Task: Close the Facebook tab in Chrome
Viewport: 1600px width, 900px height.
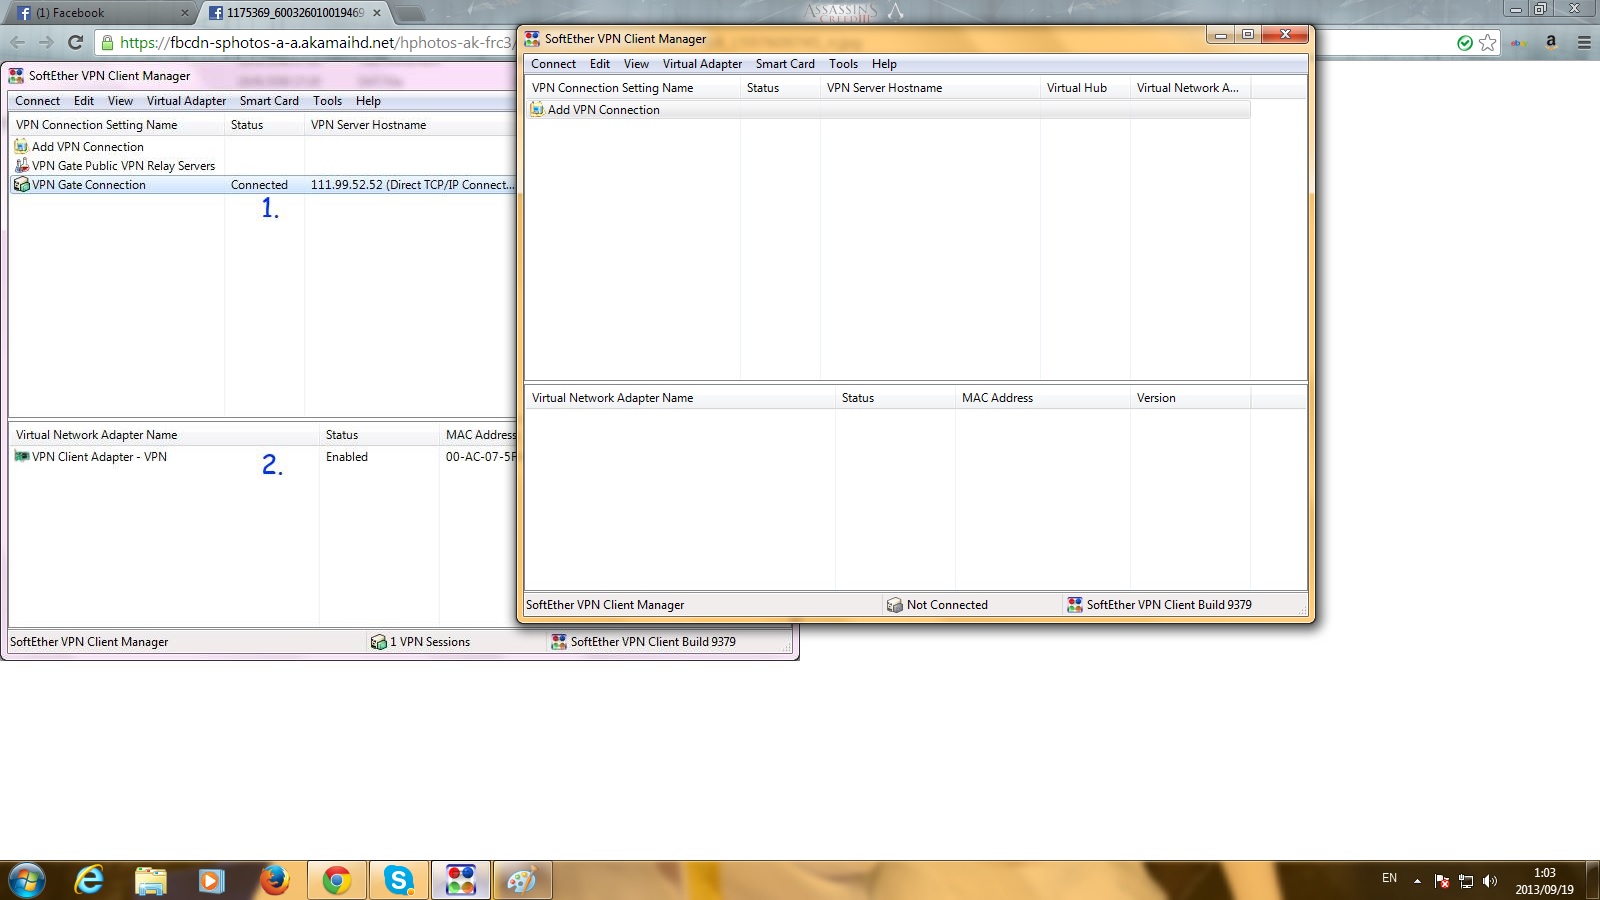Action: 184,13
